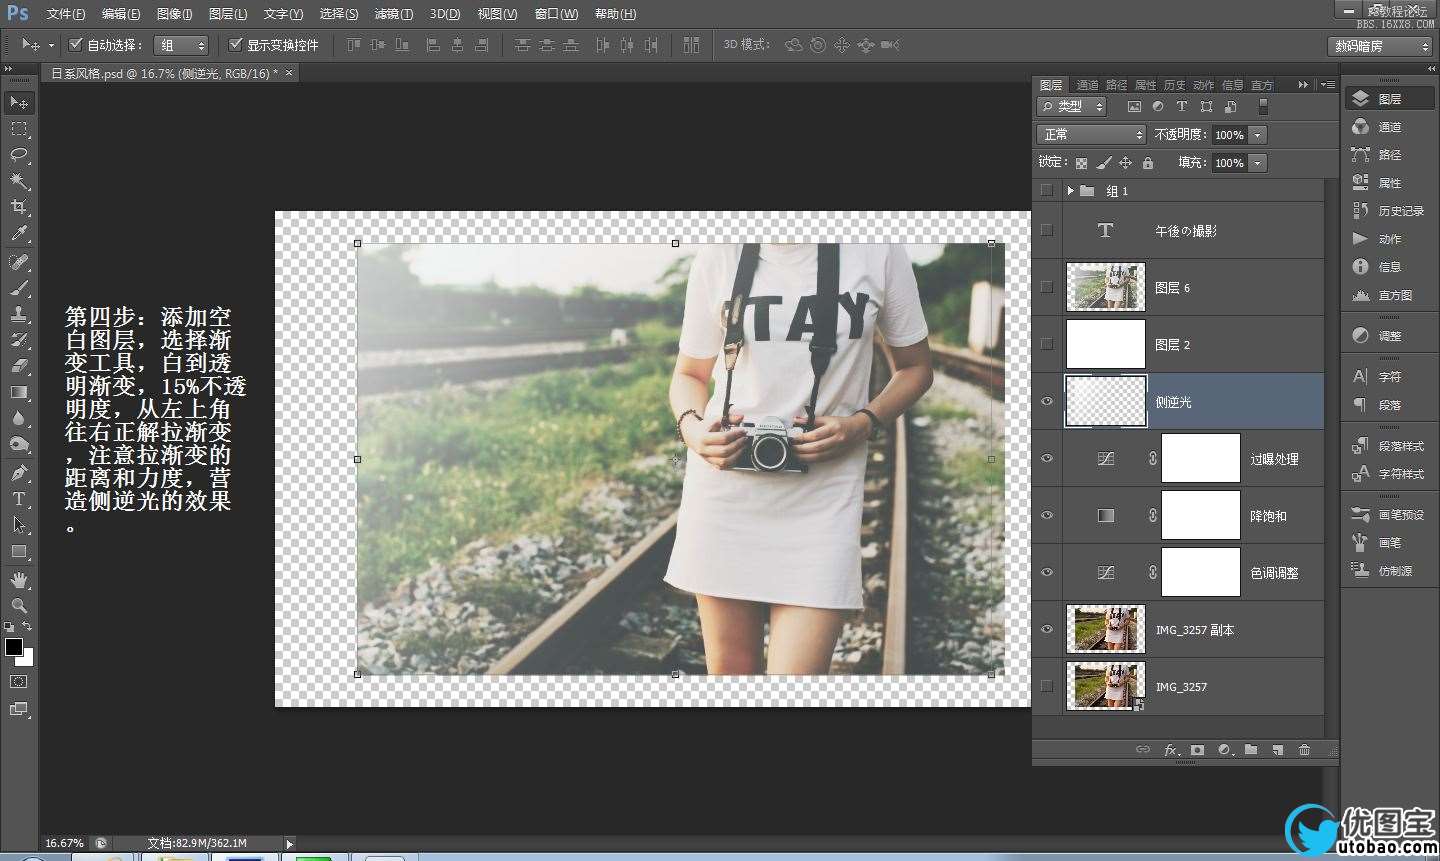Open the 文件(F) menu

point(66,14)
